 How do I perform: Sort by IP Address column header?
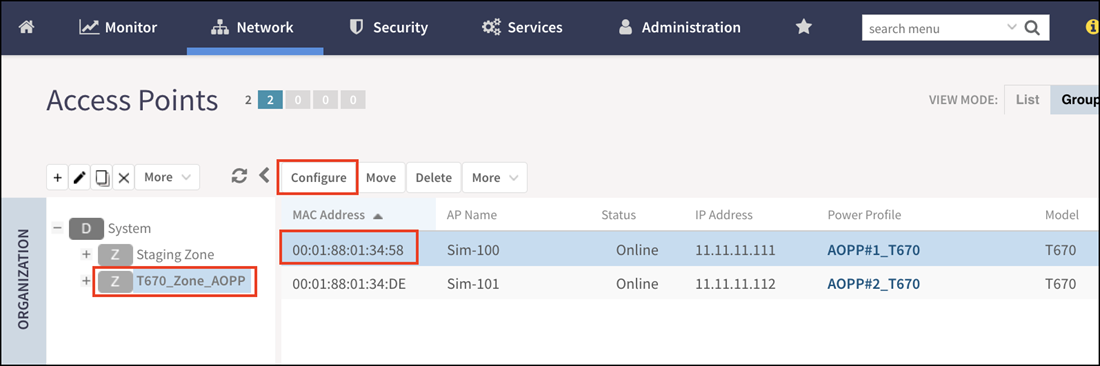click(x=724, y=215)
